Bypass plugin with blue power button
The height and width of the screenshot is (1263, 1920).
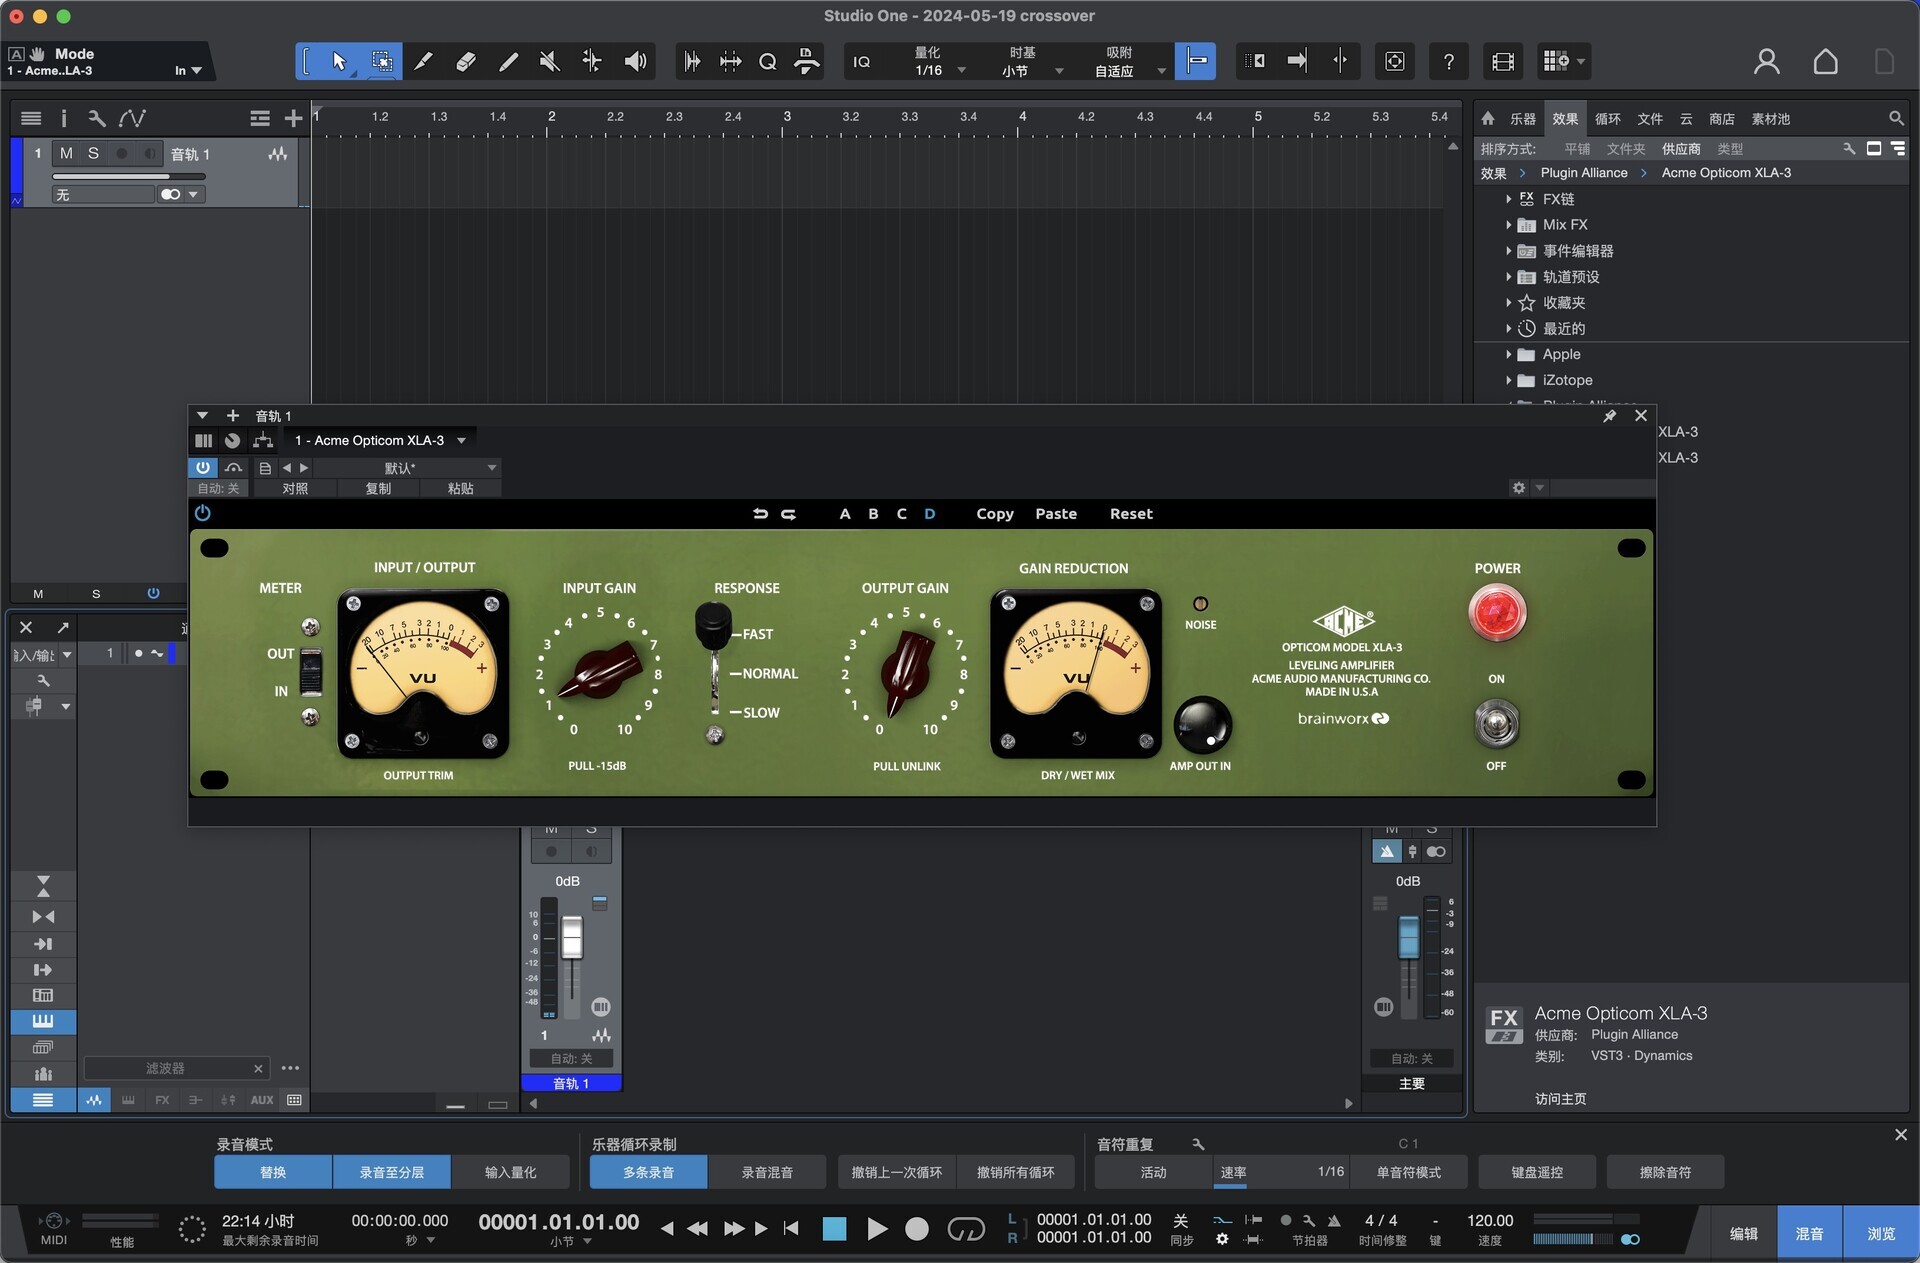pos(203,468)
